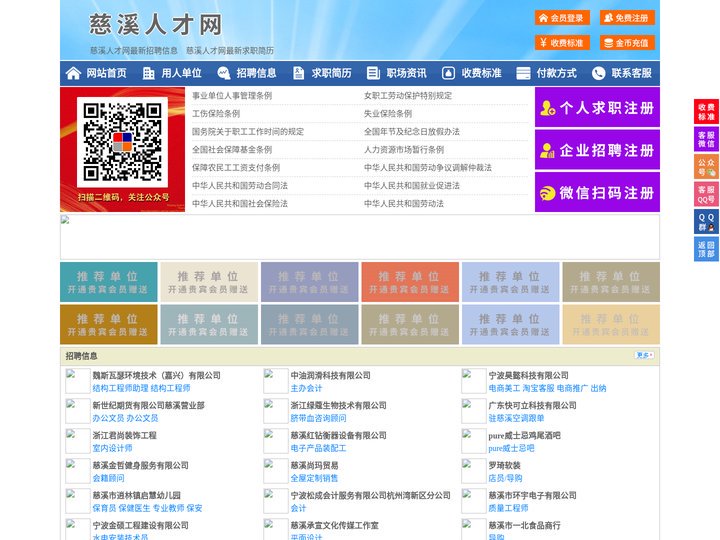Click the logo thumbnail for 宁波昊懿科技有限公司
The image size is (720, 540).
(473, 381)
